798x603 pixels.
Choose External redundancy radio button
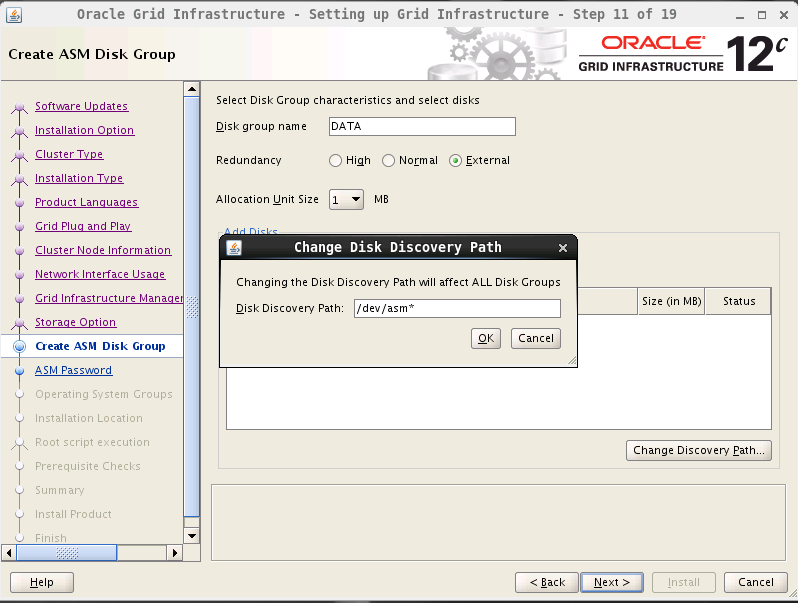point(456,160)
